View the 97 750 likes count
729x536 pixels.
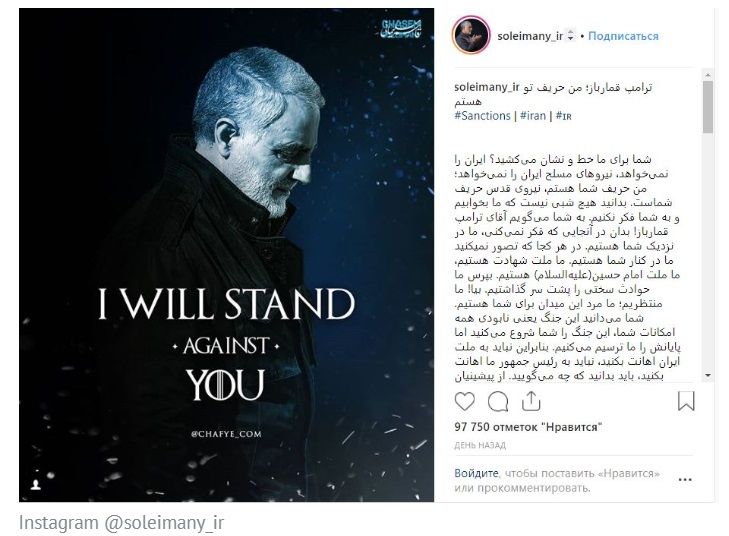[x=528, y=427]
